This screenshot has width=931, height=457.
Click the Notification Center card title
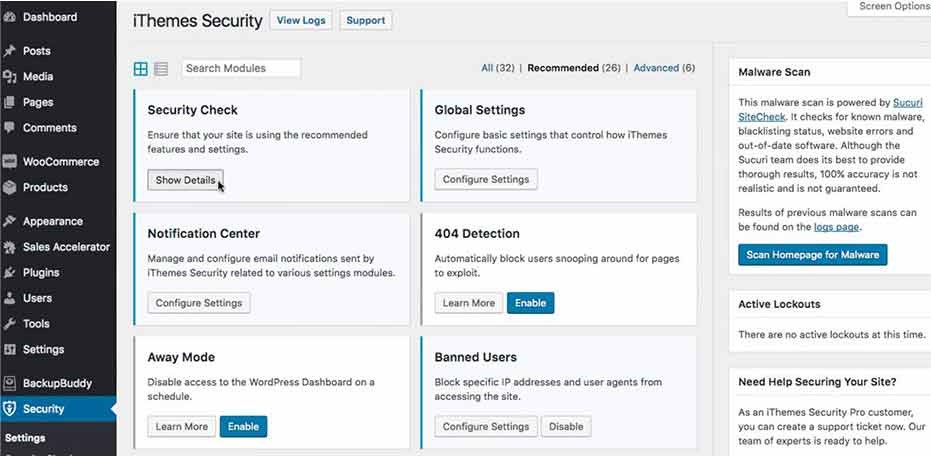[204, 233]
